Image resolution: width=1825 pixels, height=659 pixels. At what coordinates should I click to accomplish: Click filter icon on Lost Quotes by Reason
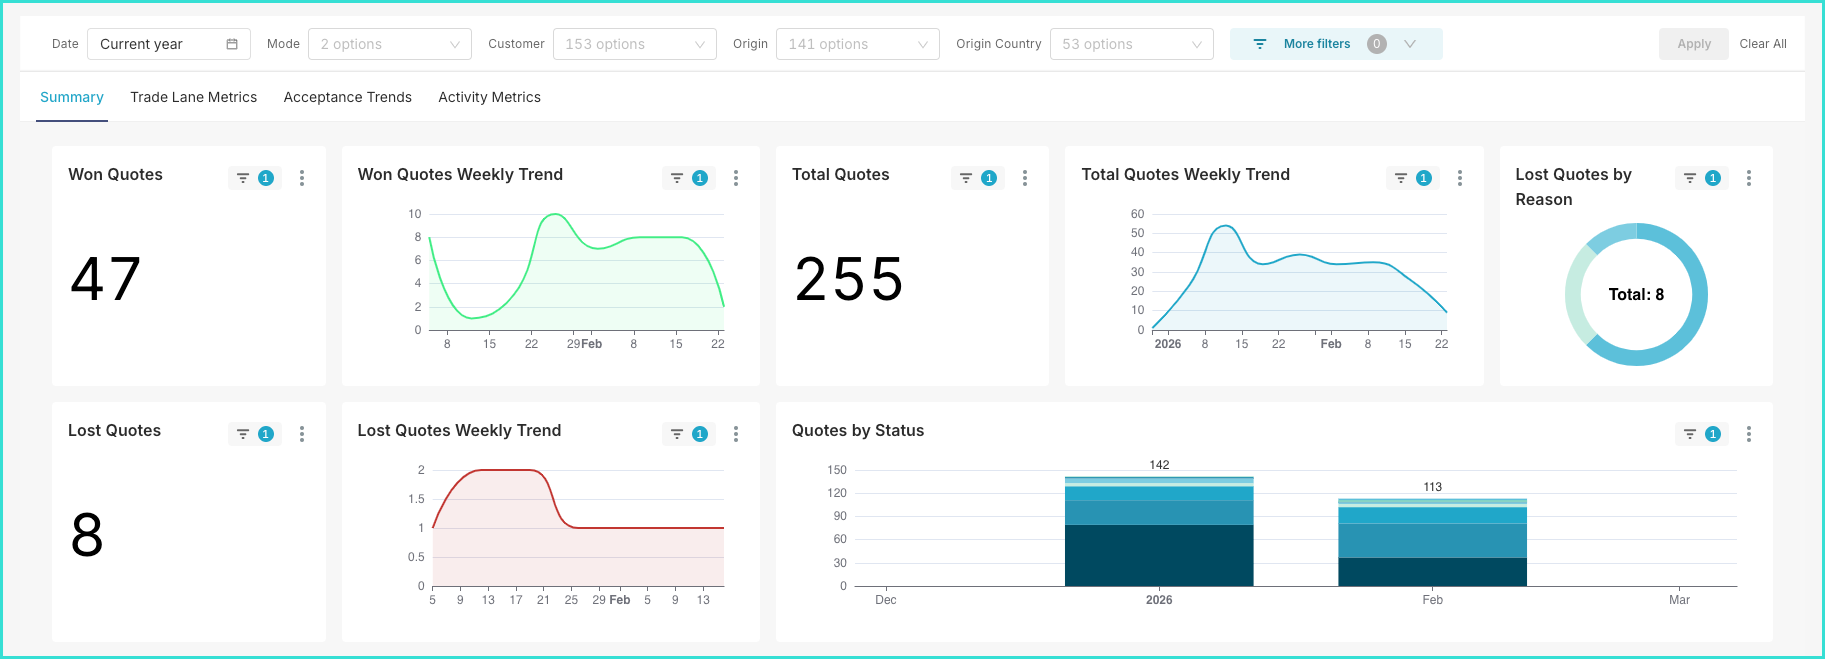pos(1690,178)
